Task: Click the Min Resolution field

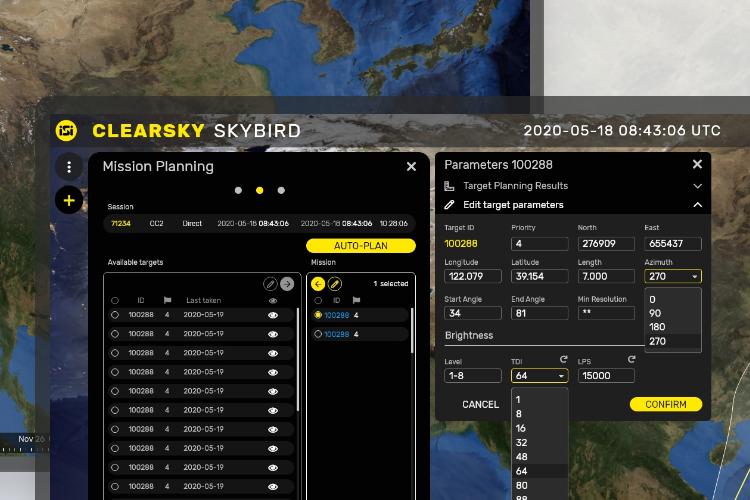Action: click(606, 313)
